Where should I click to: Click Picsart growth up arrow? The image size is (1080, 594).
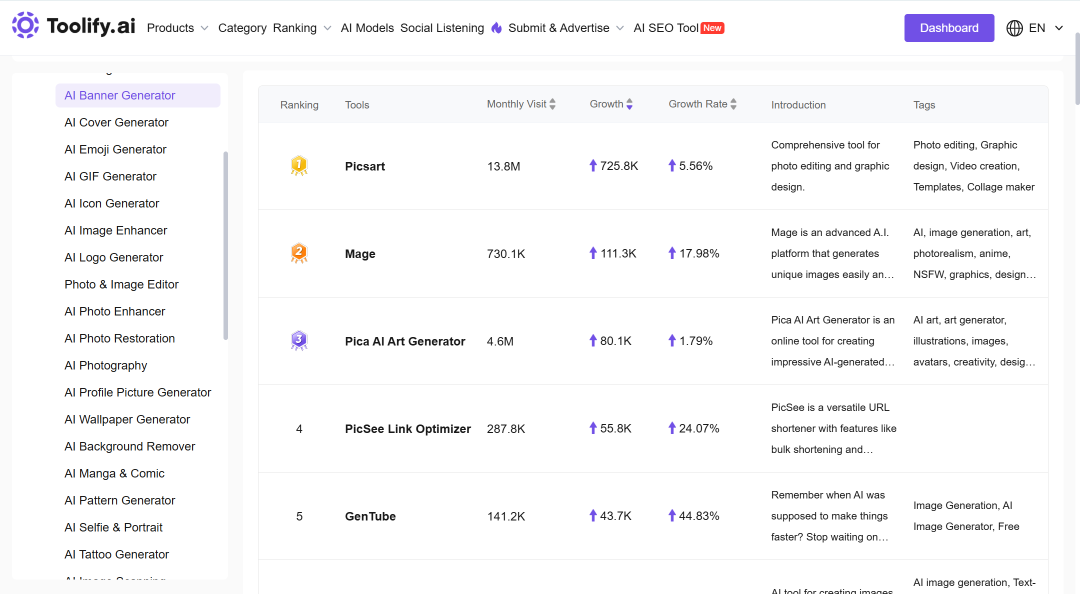point(593,165)
